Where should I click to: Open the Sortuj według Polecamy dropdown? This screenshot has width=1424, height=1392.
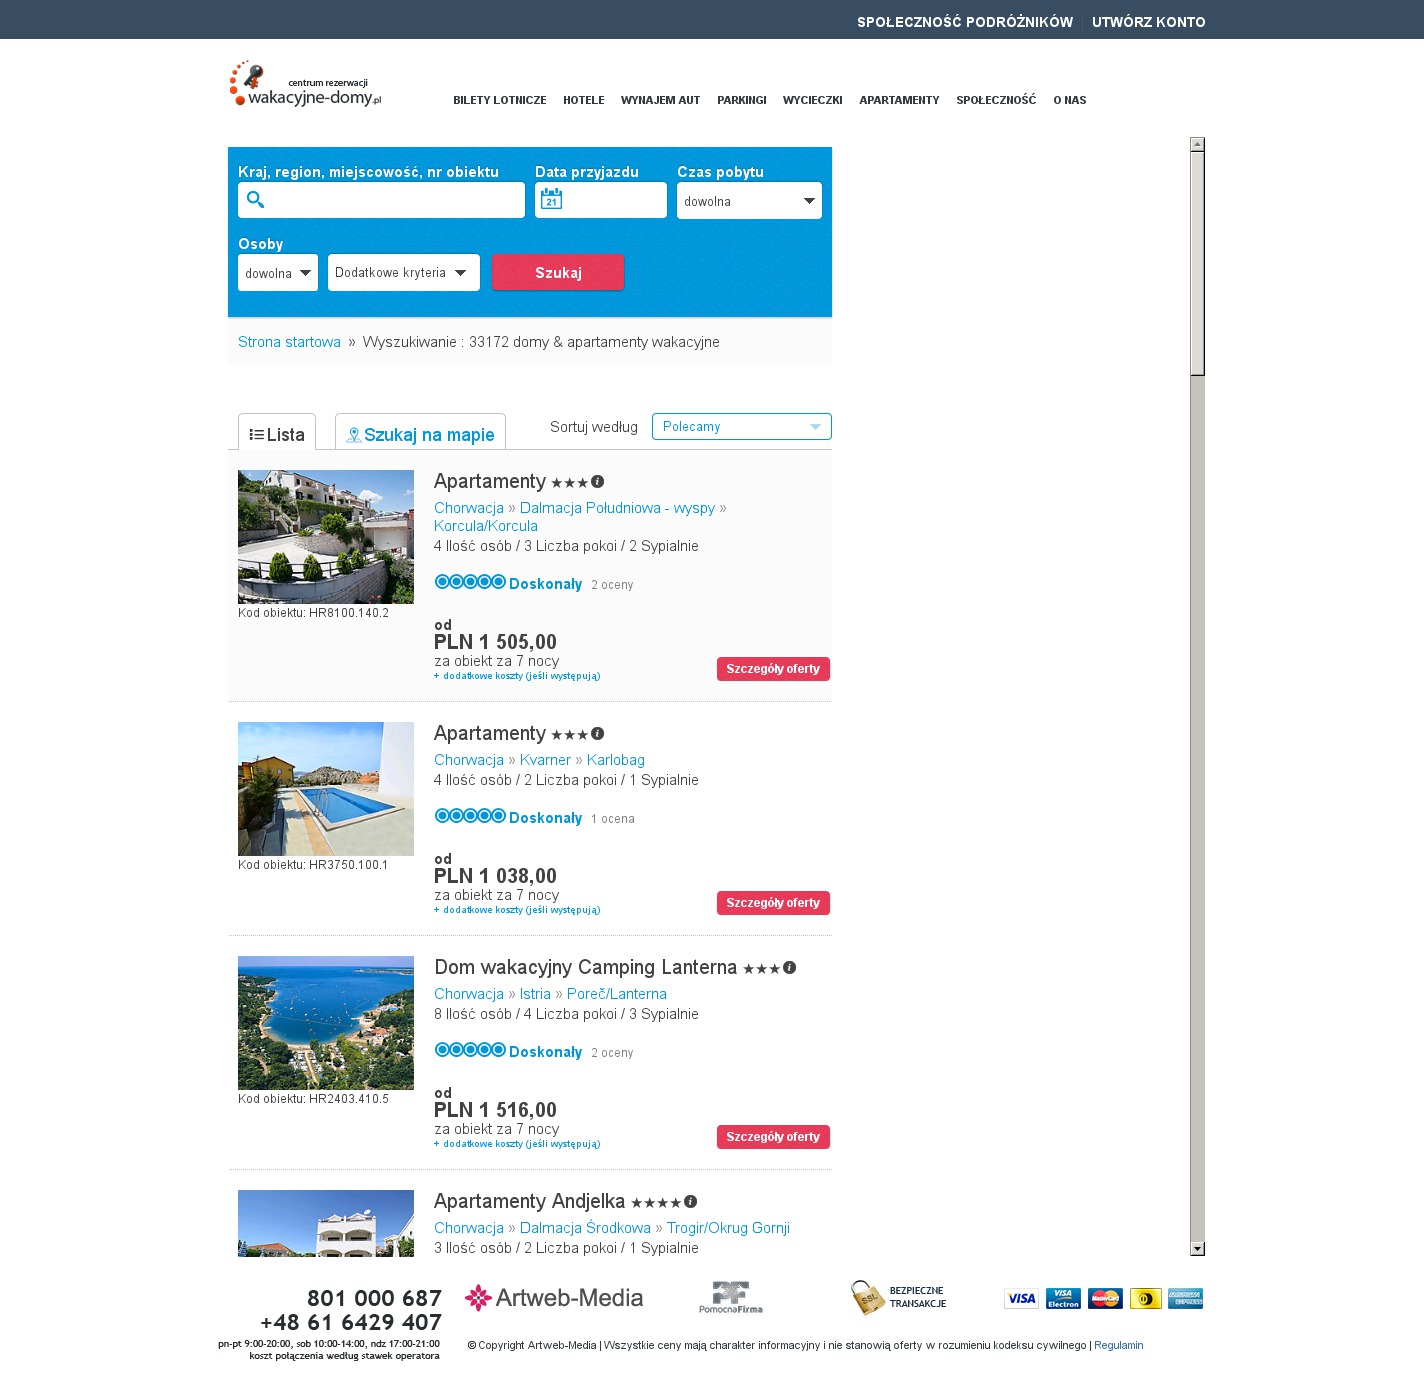coord(742,427)
